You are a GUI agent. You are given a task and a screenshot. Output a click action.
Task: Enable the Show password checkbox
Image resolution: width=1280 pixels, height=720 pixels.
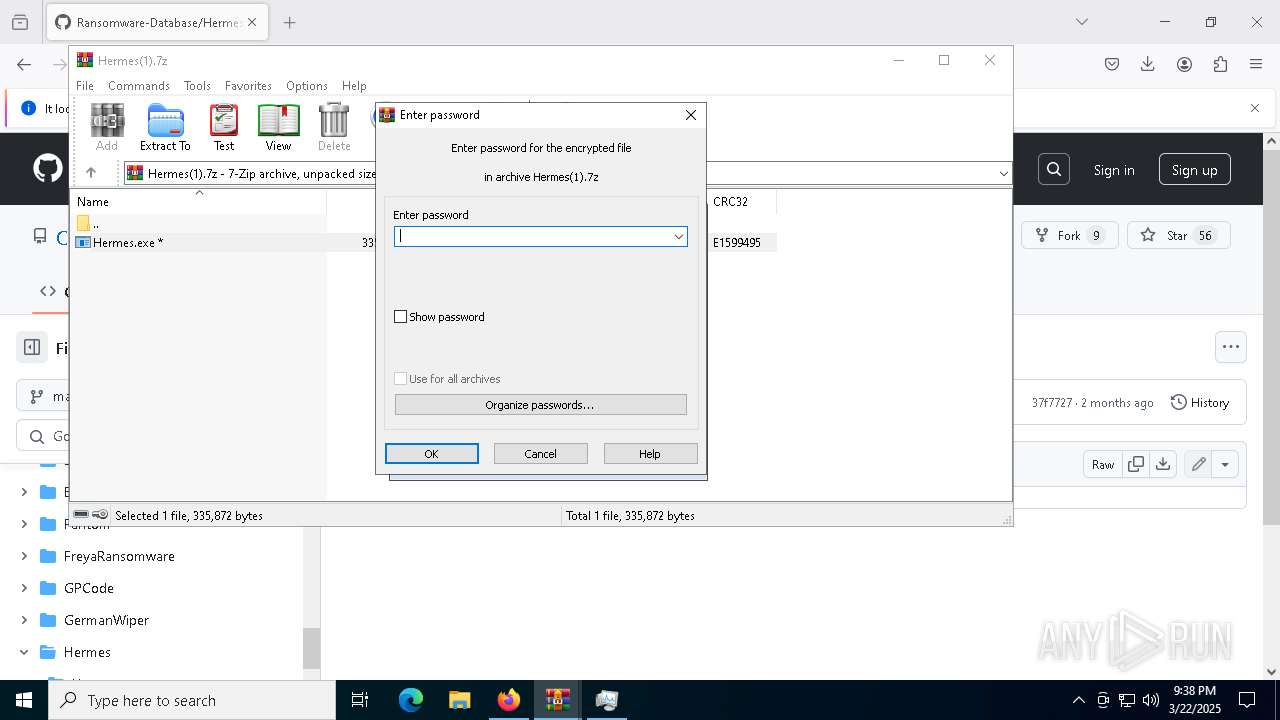click(x=401, y=317)
